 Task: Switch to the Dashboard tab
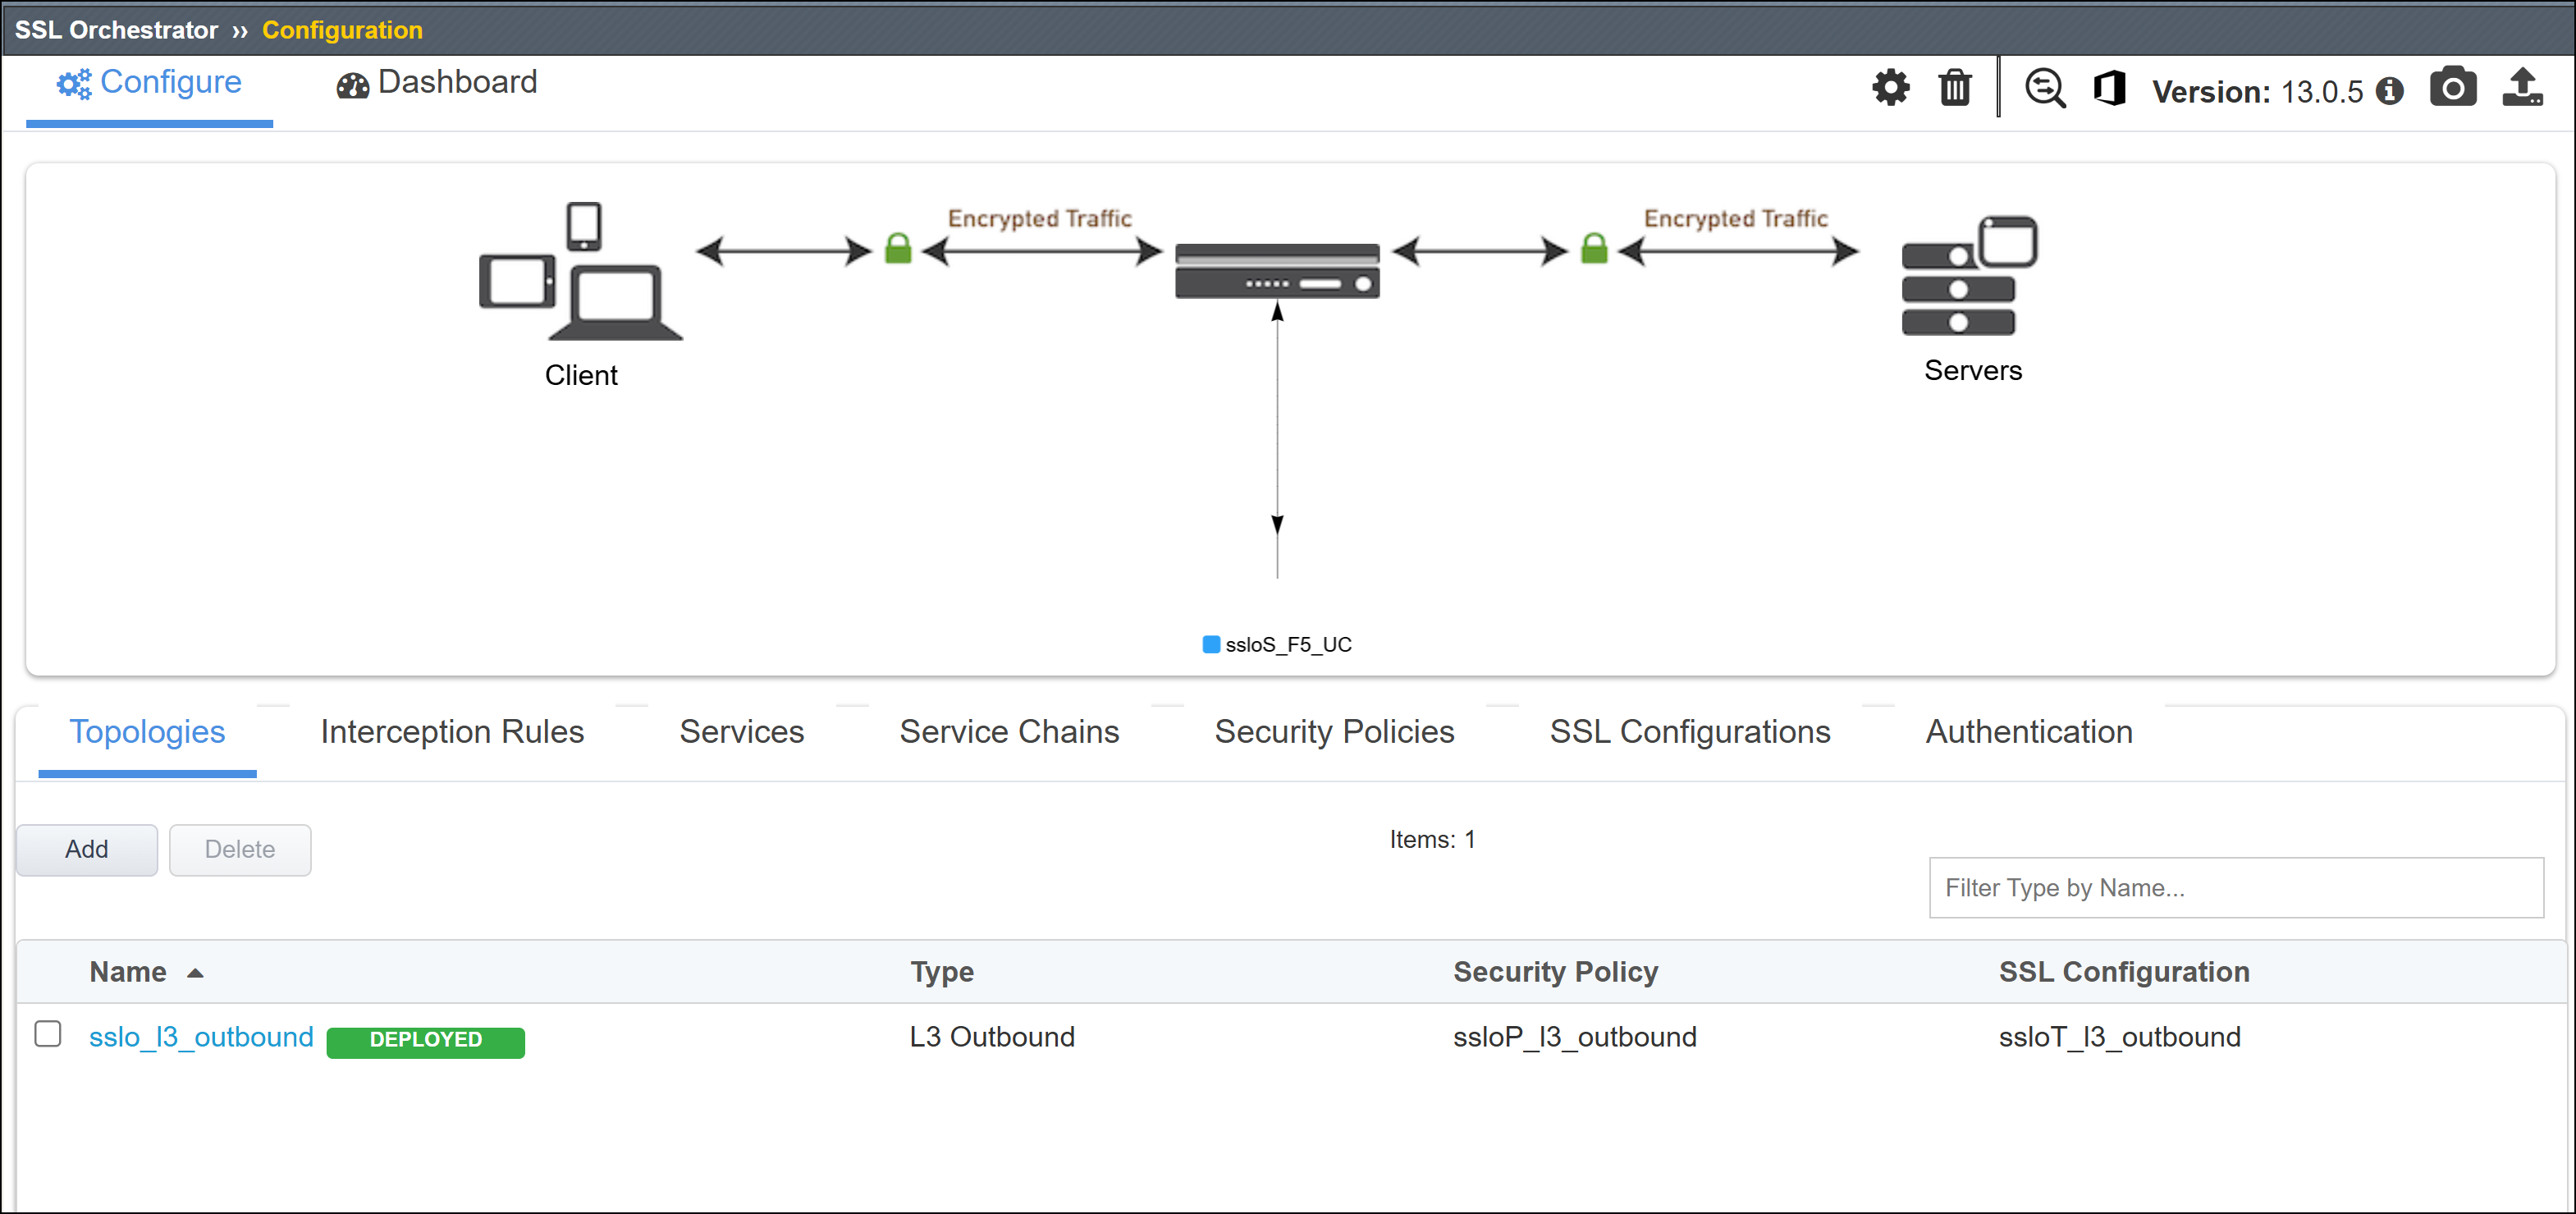point(437,83)
